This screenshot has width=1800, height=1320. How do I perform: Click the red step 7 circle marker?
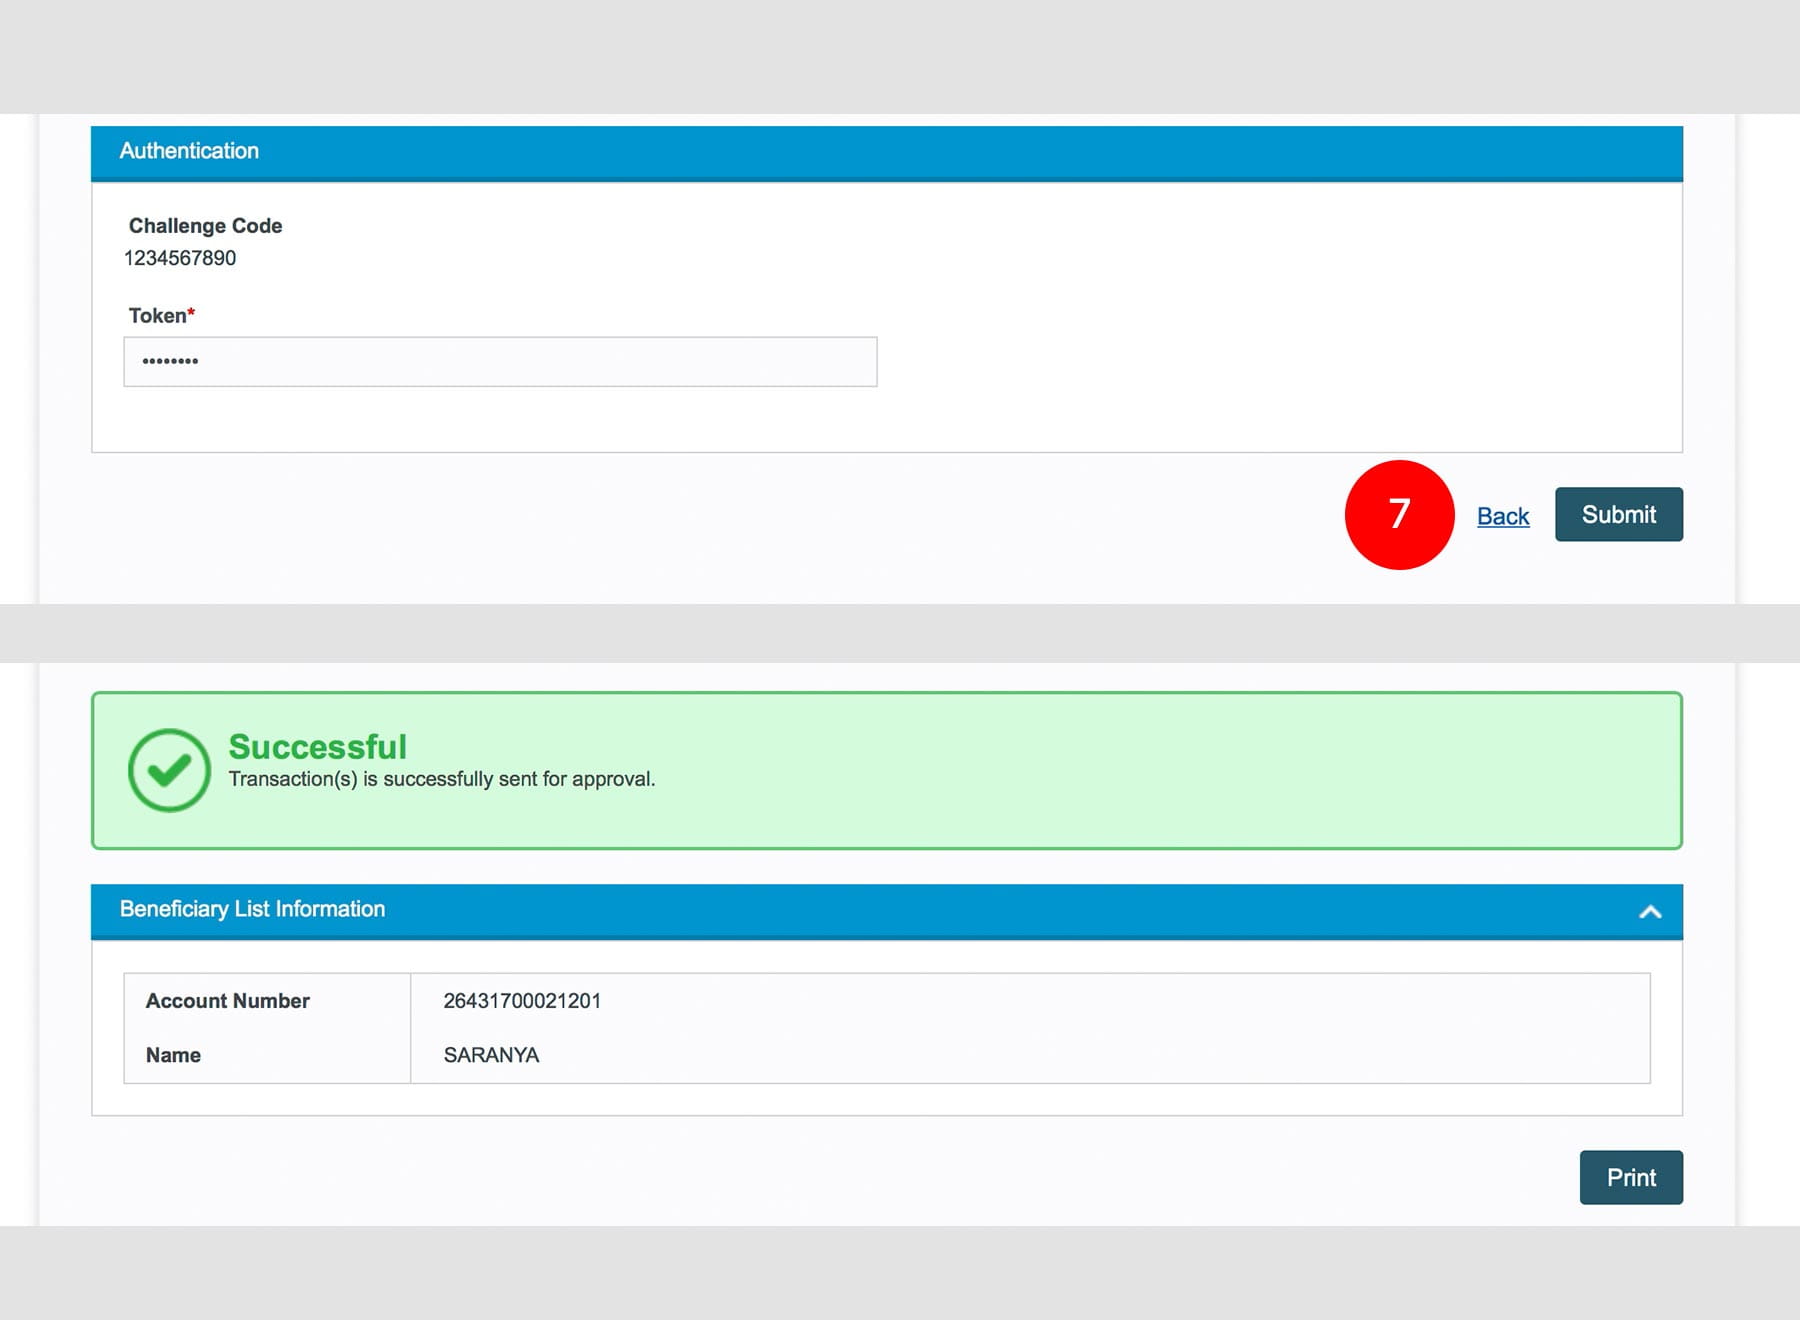(1398, 515)
